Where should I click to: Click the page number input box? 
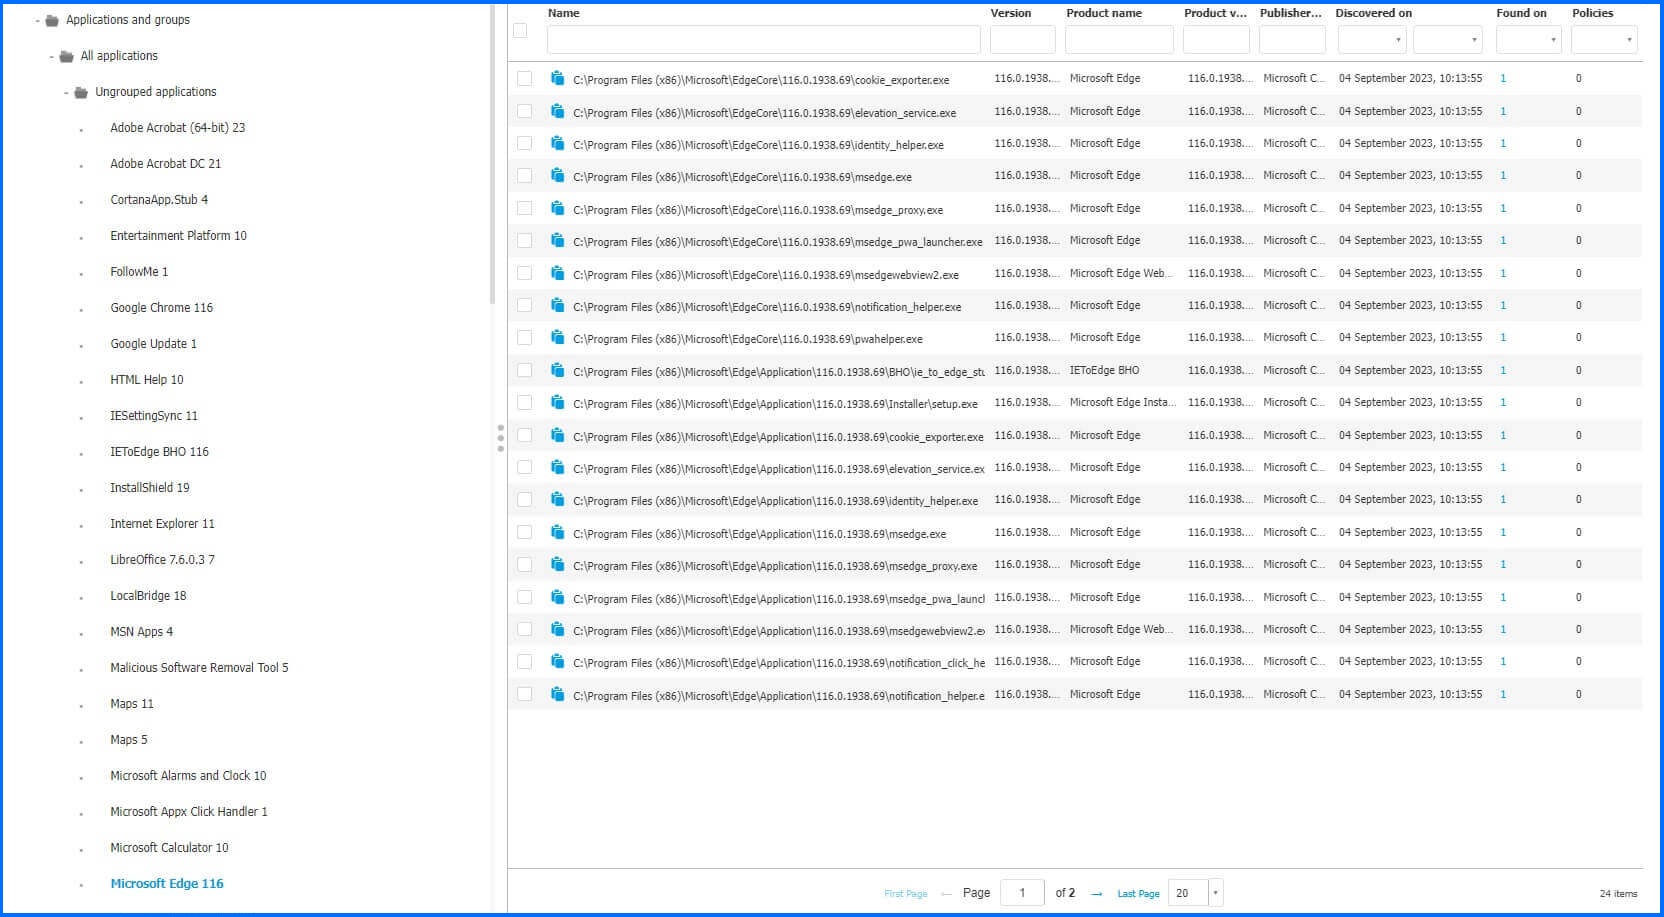tap(1022, 893)
